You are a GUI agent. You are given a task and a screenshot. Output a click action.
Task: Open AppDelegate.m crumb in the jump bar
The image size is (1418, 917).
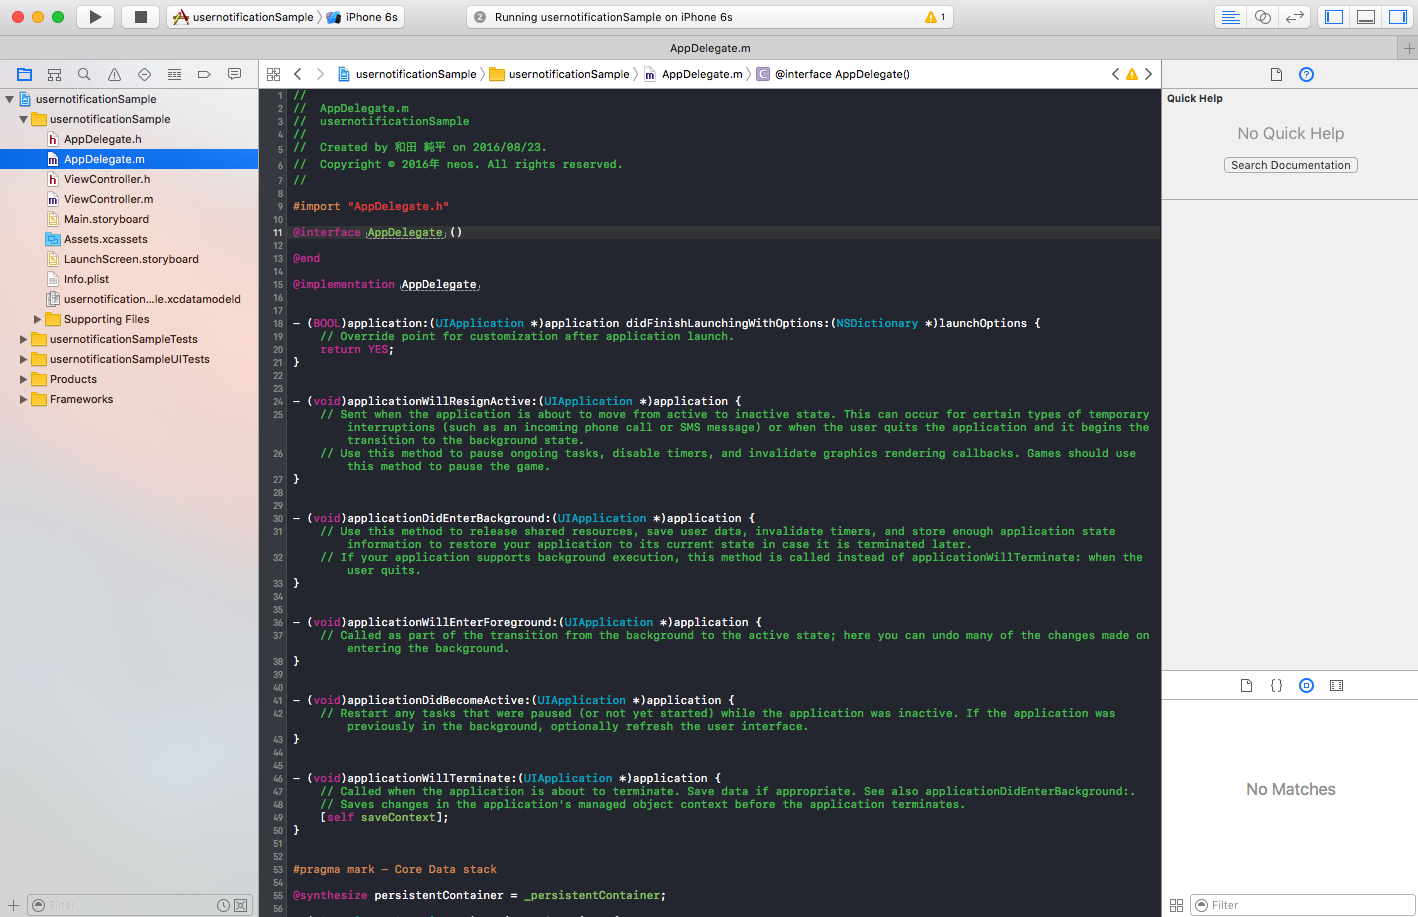coord(693,74)
